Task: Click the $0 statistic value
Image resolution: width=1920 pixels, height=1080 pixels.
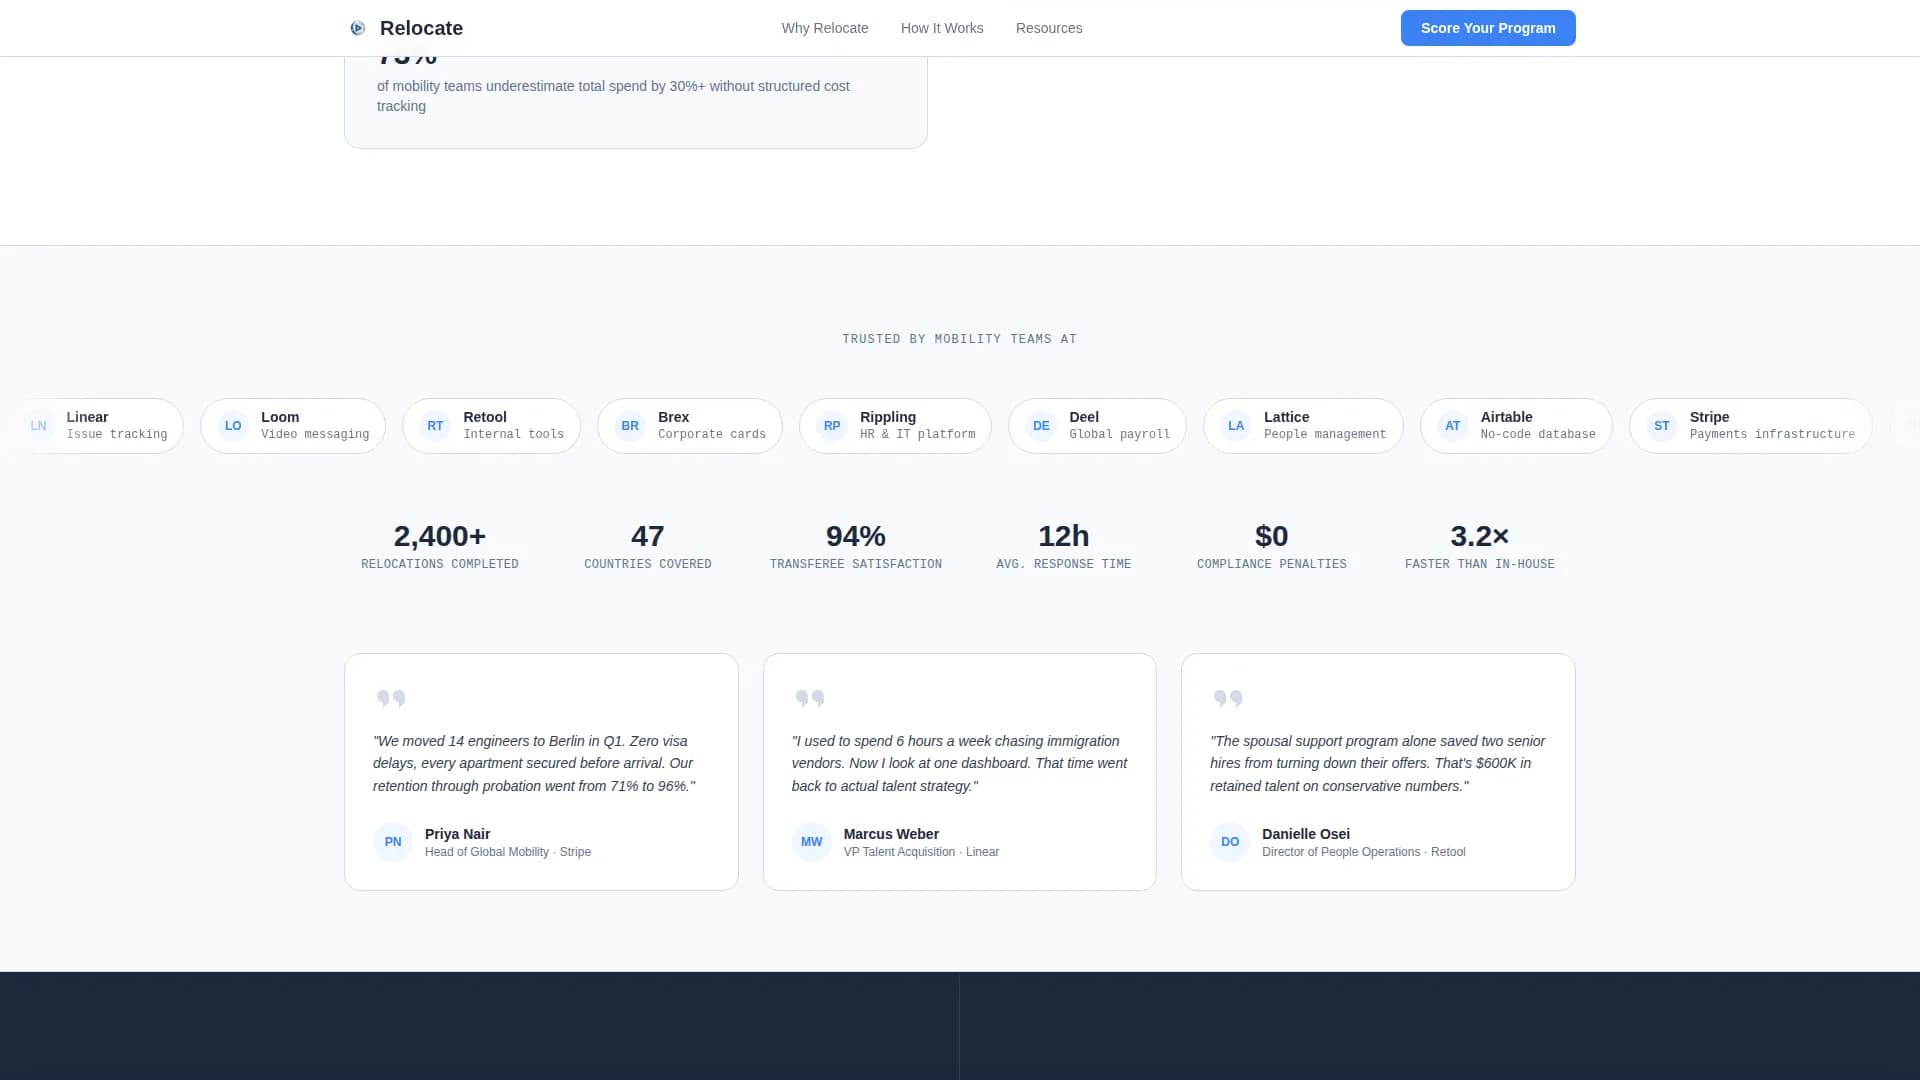Action: (1272, 536)
